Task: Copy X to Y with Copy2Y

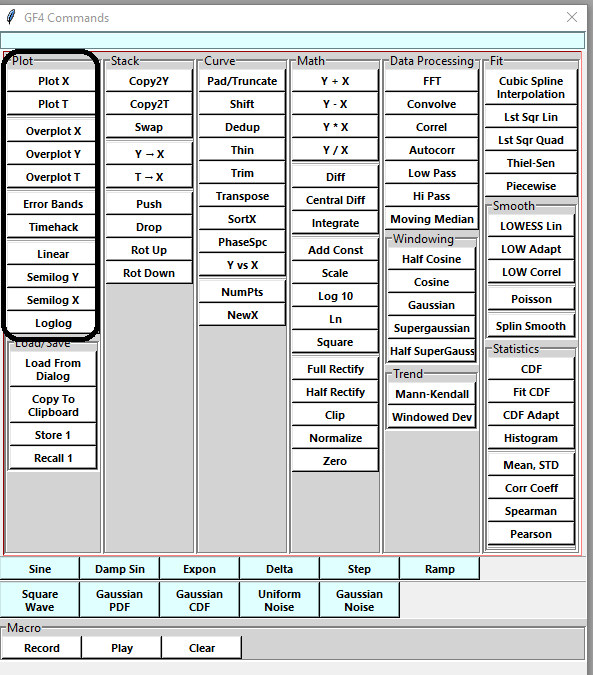Action: click(x=149, y=81)
